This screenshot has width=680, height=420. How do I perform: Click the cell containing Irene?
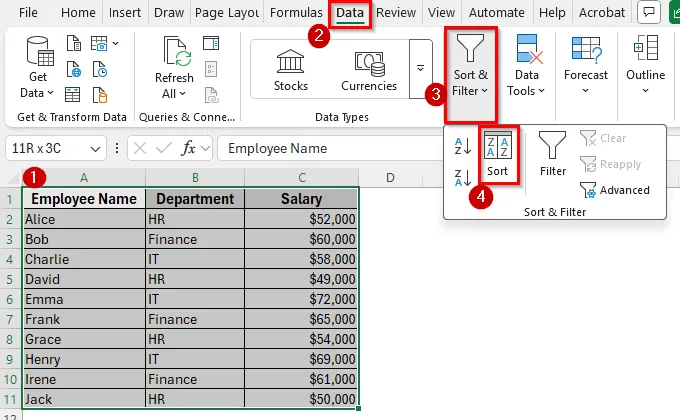click(84, 379)
